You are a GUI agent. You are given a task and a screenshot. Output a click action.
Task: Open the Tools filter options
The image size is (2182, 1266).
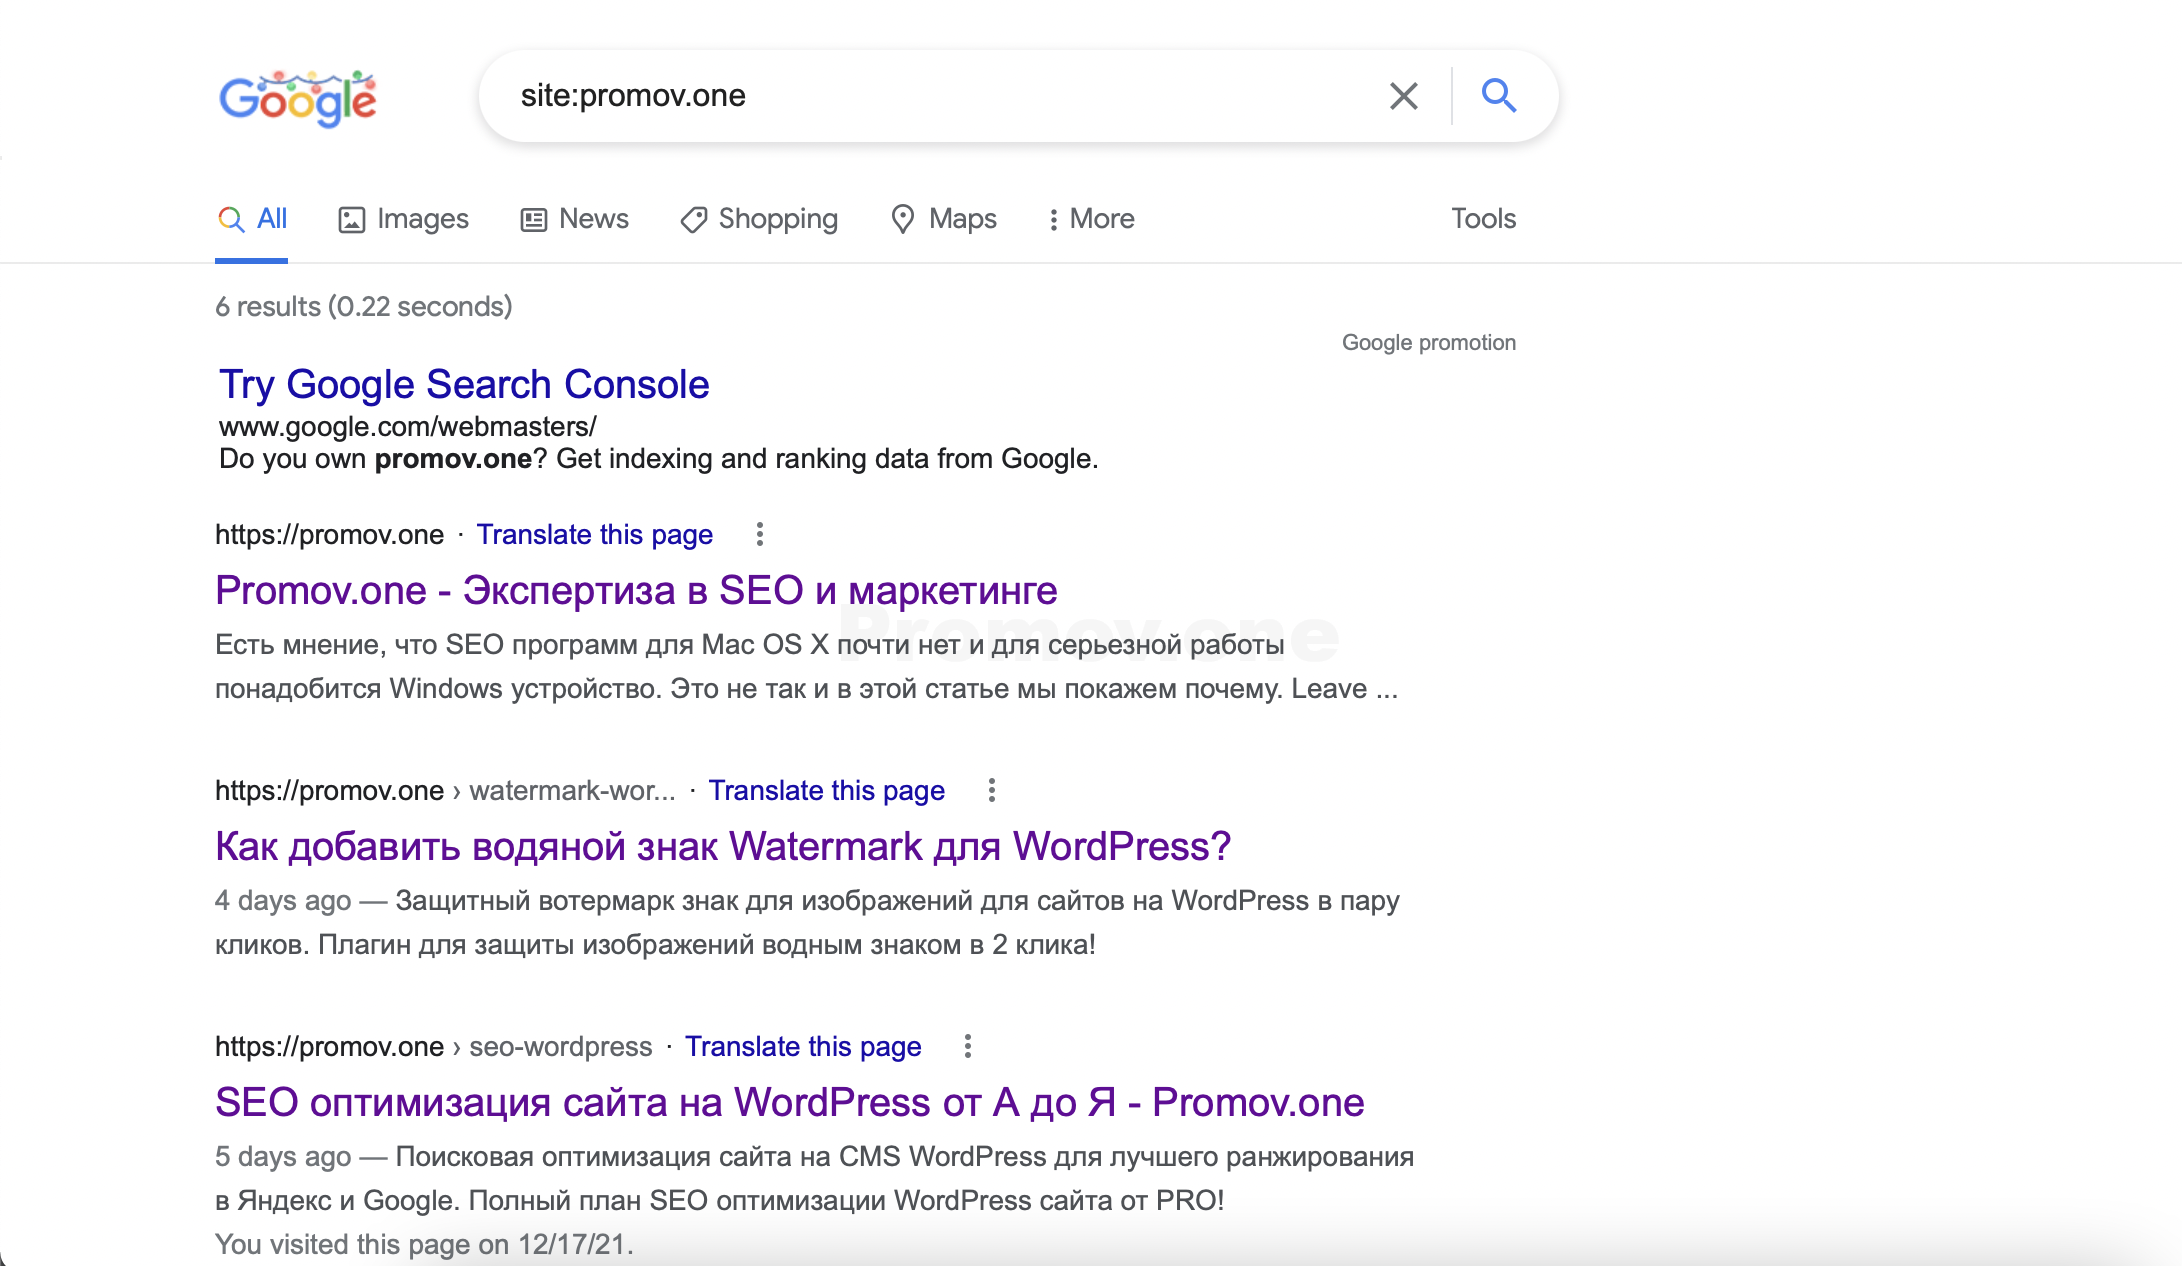click(x=1483, y=219)
